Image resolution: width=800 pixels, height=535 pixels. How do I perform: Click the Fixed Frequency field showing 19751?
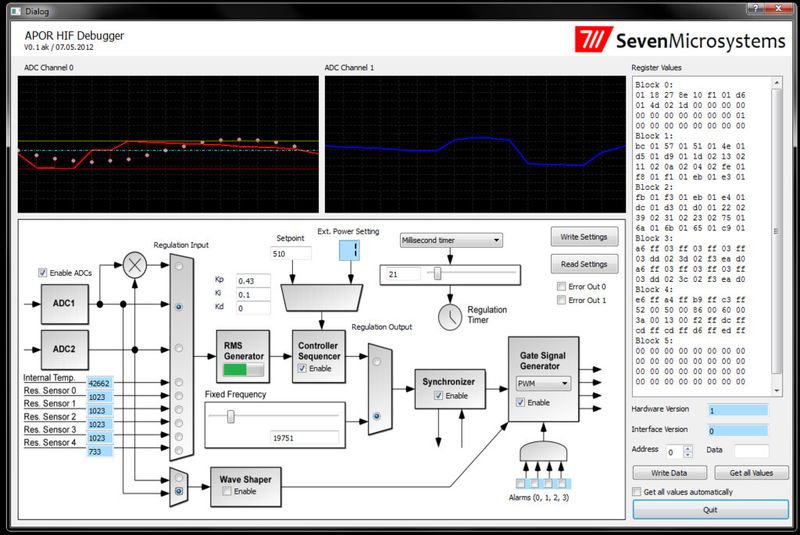(x=305, y=438)
